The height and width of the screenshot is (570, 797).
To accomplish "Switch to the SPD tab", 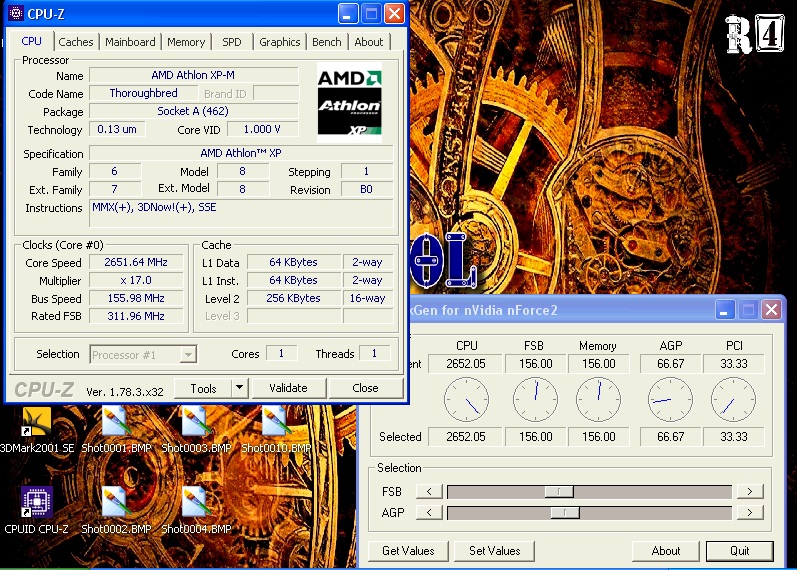I will 232,42.
